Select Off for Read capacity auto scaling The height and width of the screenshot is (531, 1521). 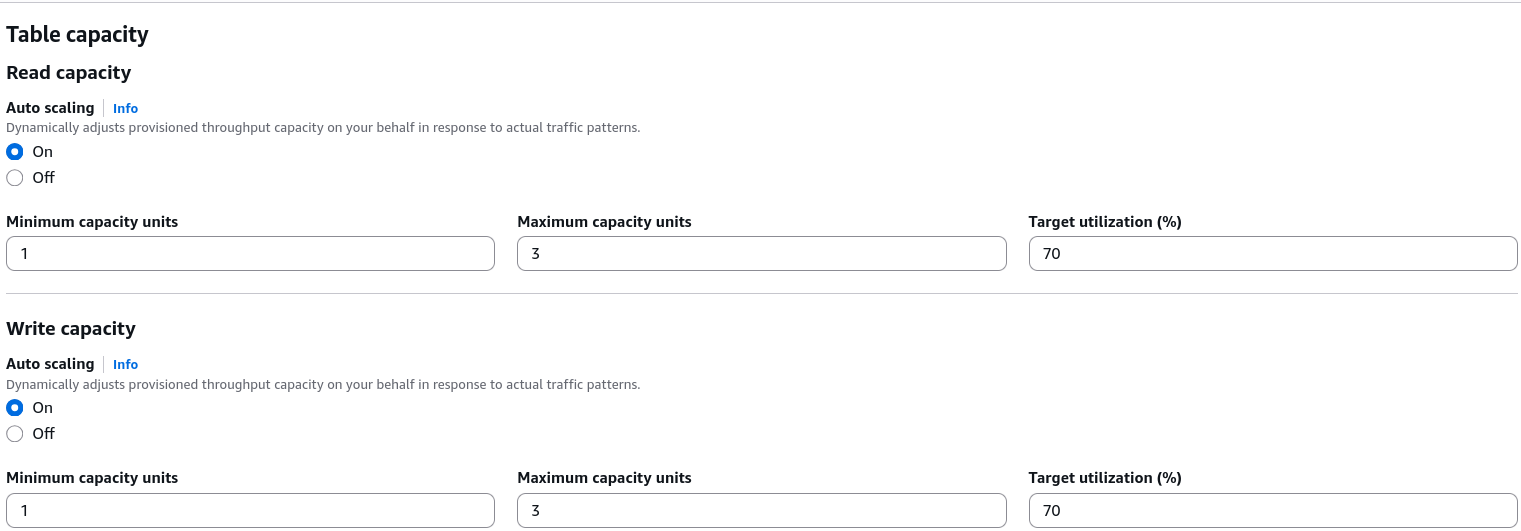click(15, 178)
